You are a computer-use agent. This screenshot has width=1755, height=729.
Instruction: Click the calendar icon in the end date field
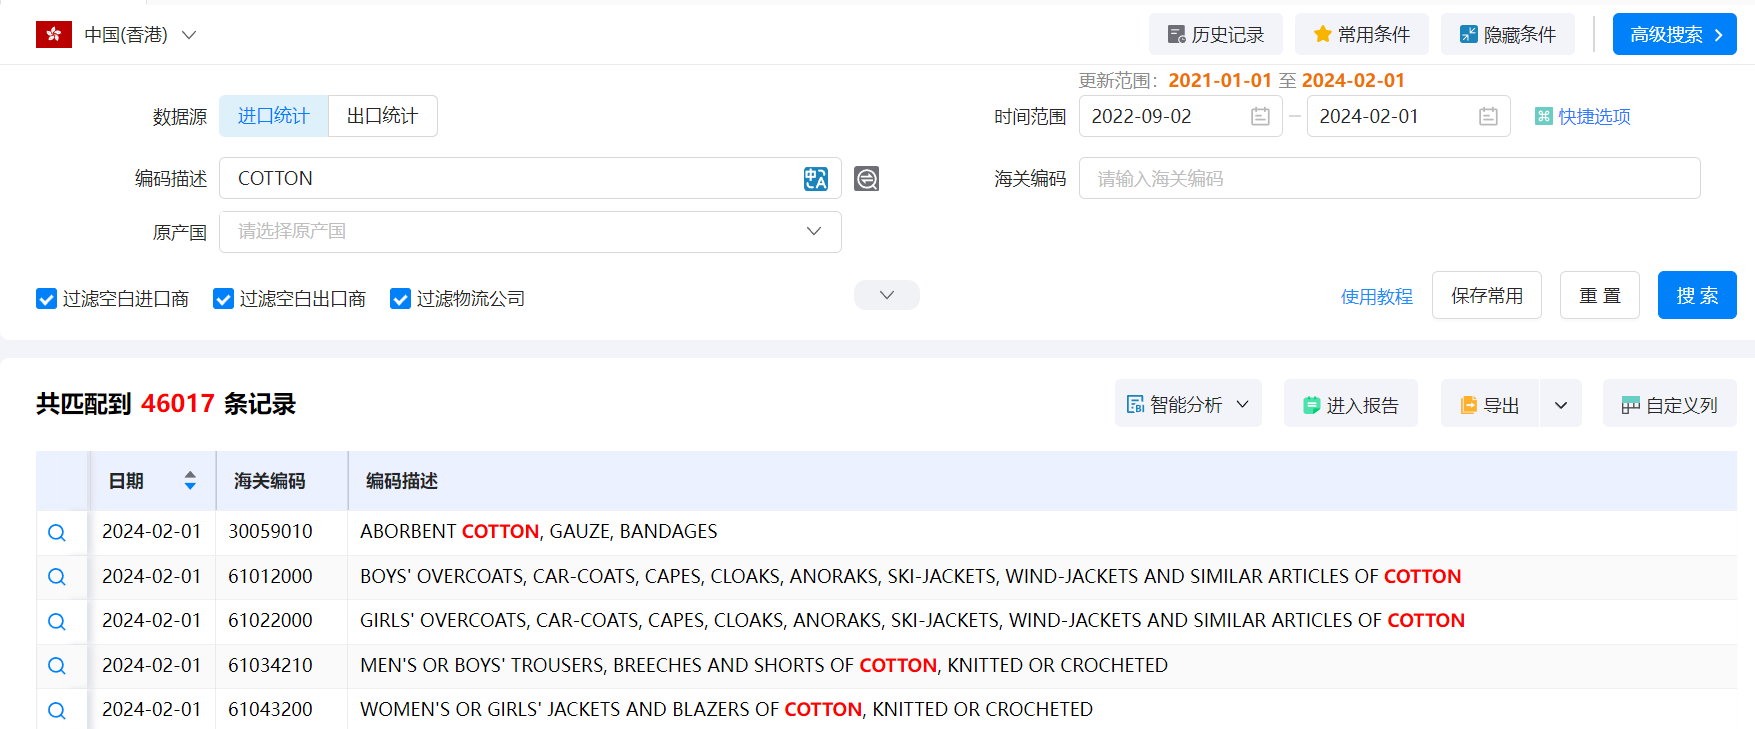point(1488,117)
